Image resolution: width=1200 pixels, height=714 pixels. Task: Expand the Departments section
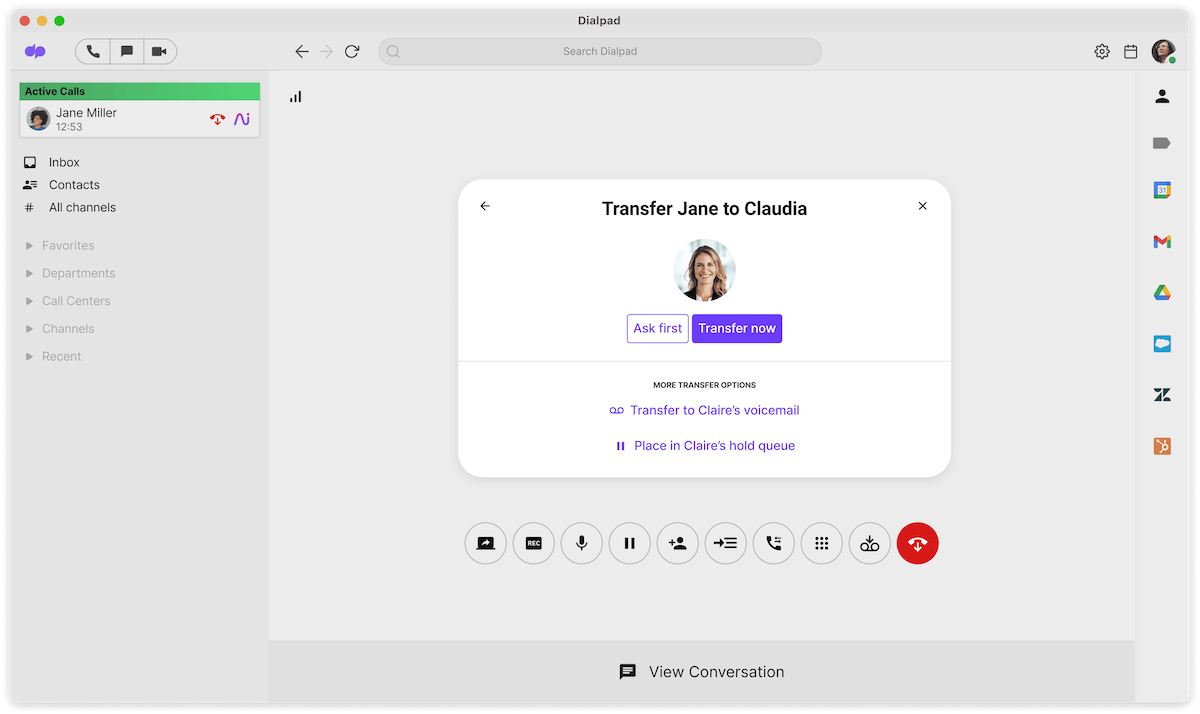point(78,273)
